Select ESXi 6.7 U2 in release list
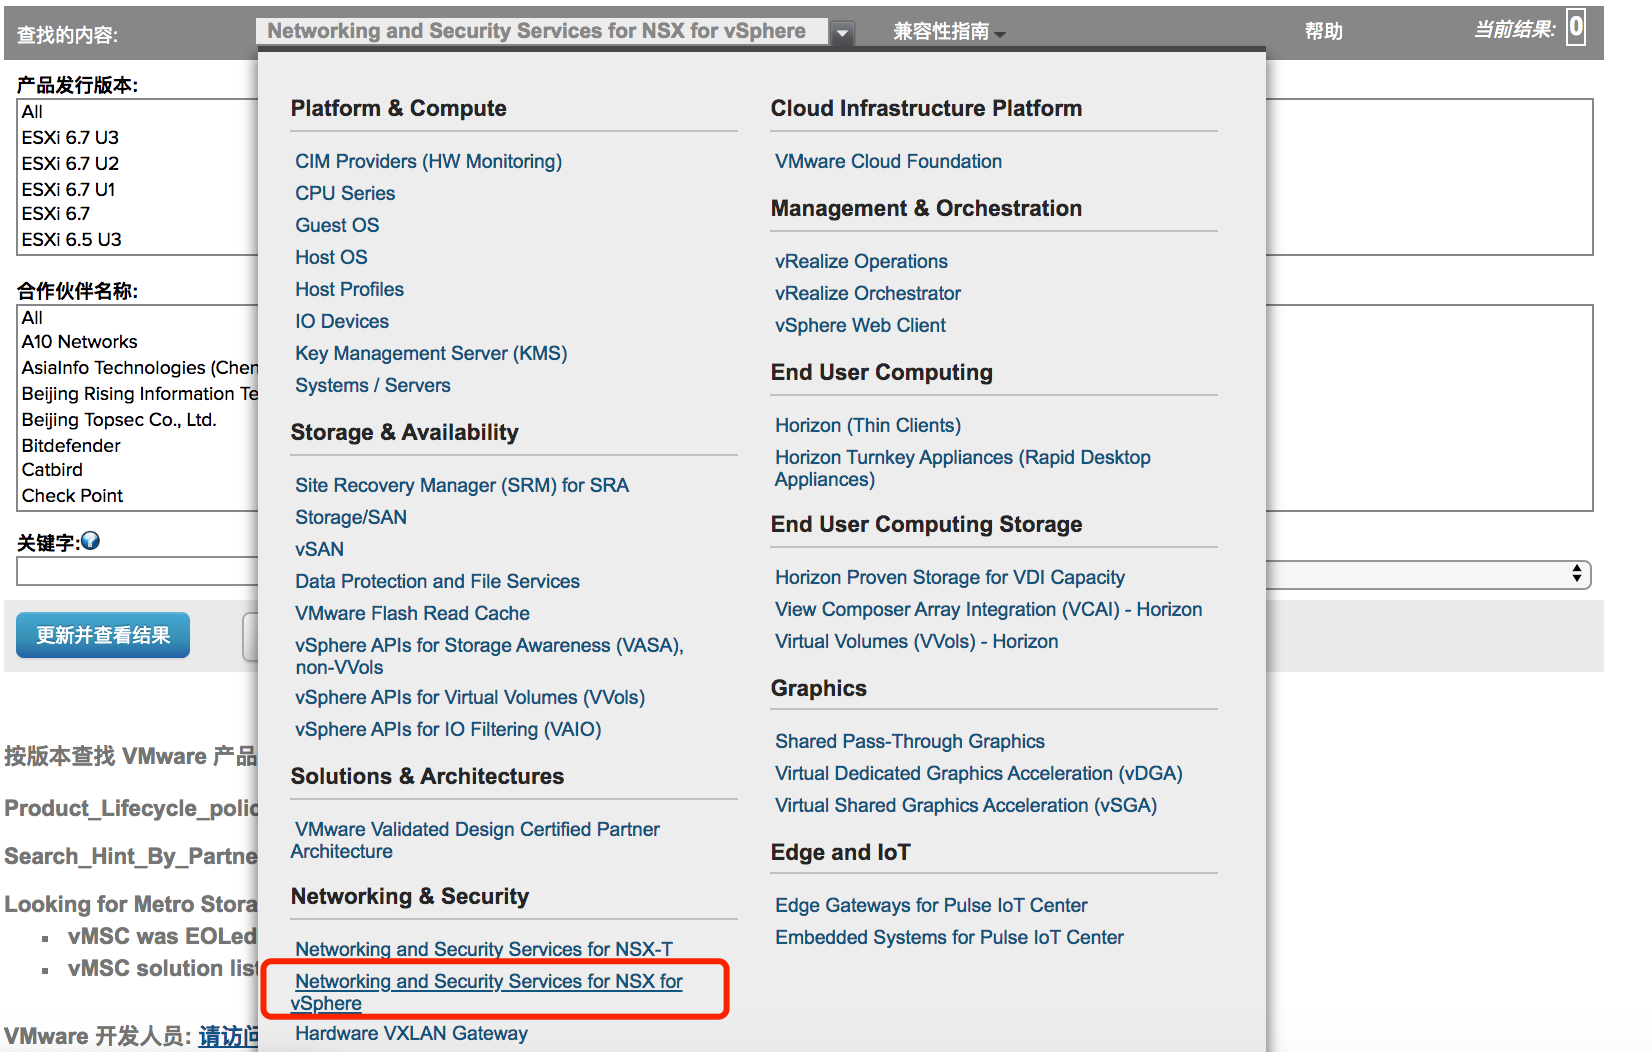 pos(70,164)
